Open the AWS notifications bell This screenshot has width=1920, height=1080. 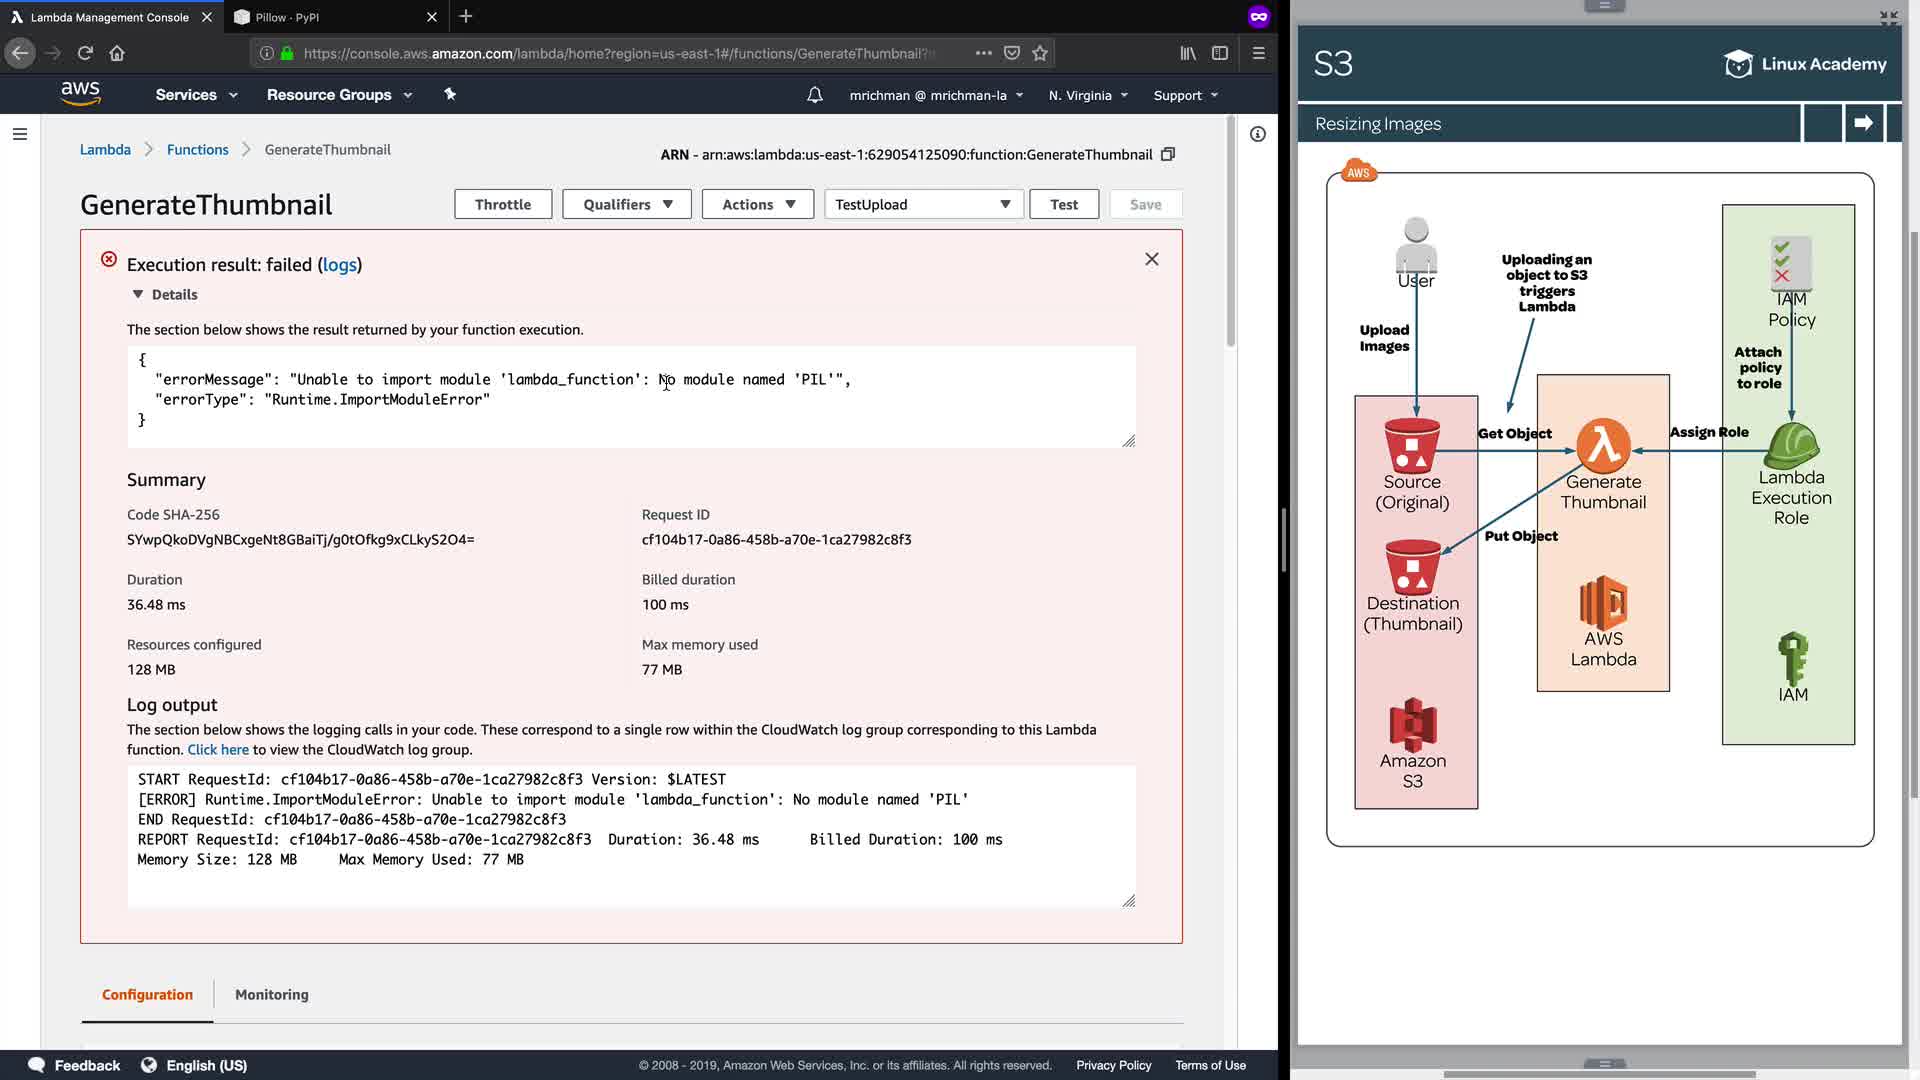[814, 95]
